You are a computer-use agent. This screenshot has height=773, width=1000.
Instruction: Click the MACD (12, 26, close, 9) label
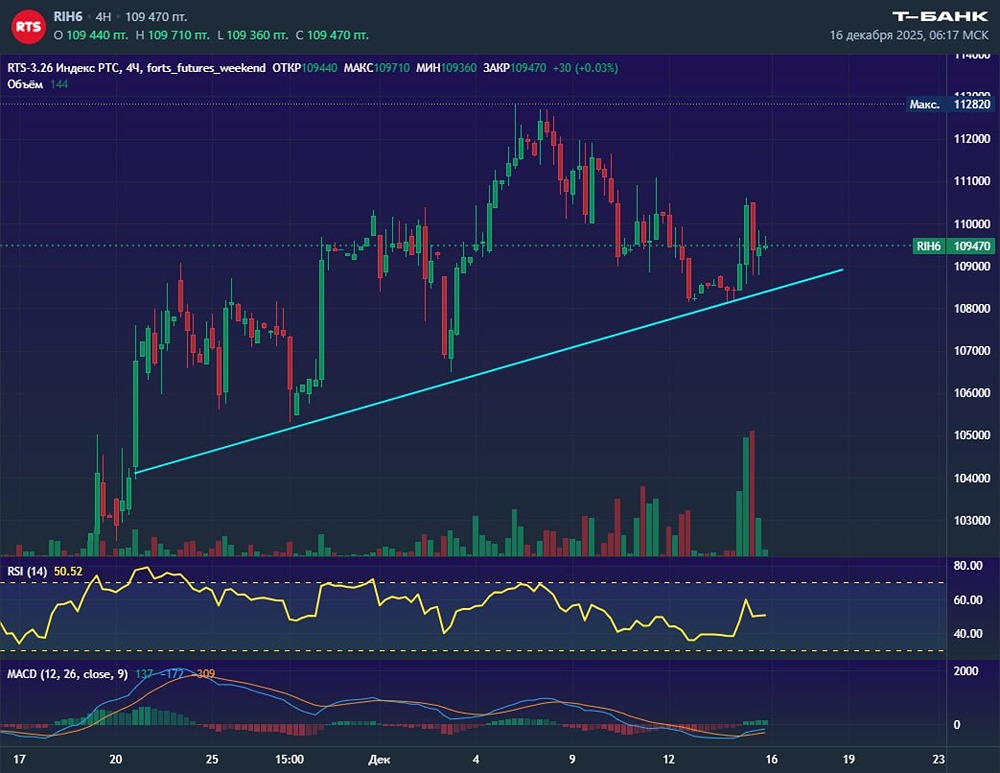click(68, 674)
